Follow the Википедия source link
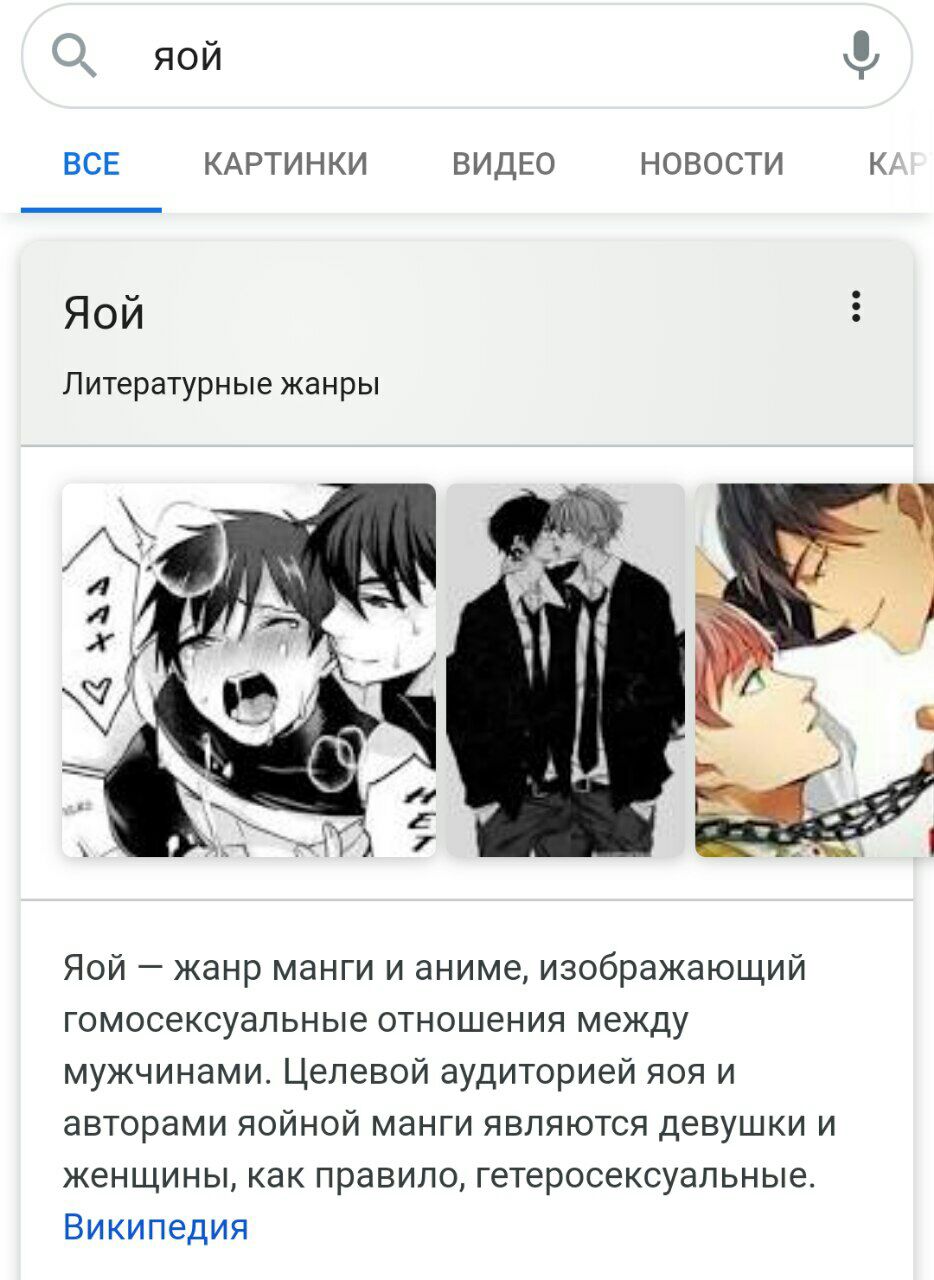The image size is (934, 1280). (155, 1226)
